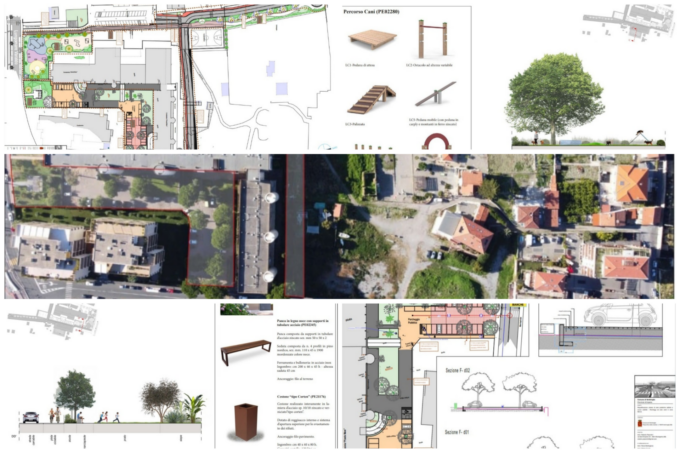Select the wooden bench product image
The height and width of the screenshot is (453, 680).
coord(245,352)
